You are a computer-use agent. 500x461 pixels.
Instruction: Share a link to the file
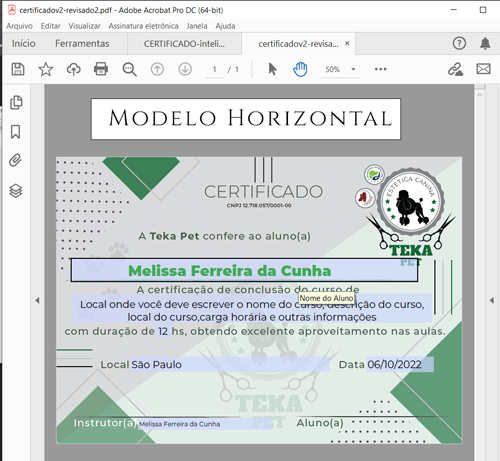(x=455, y=69)
